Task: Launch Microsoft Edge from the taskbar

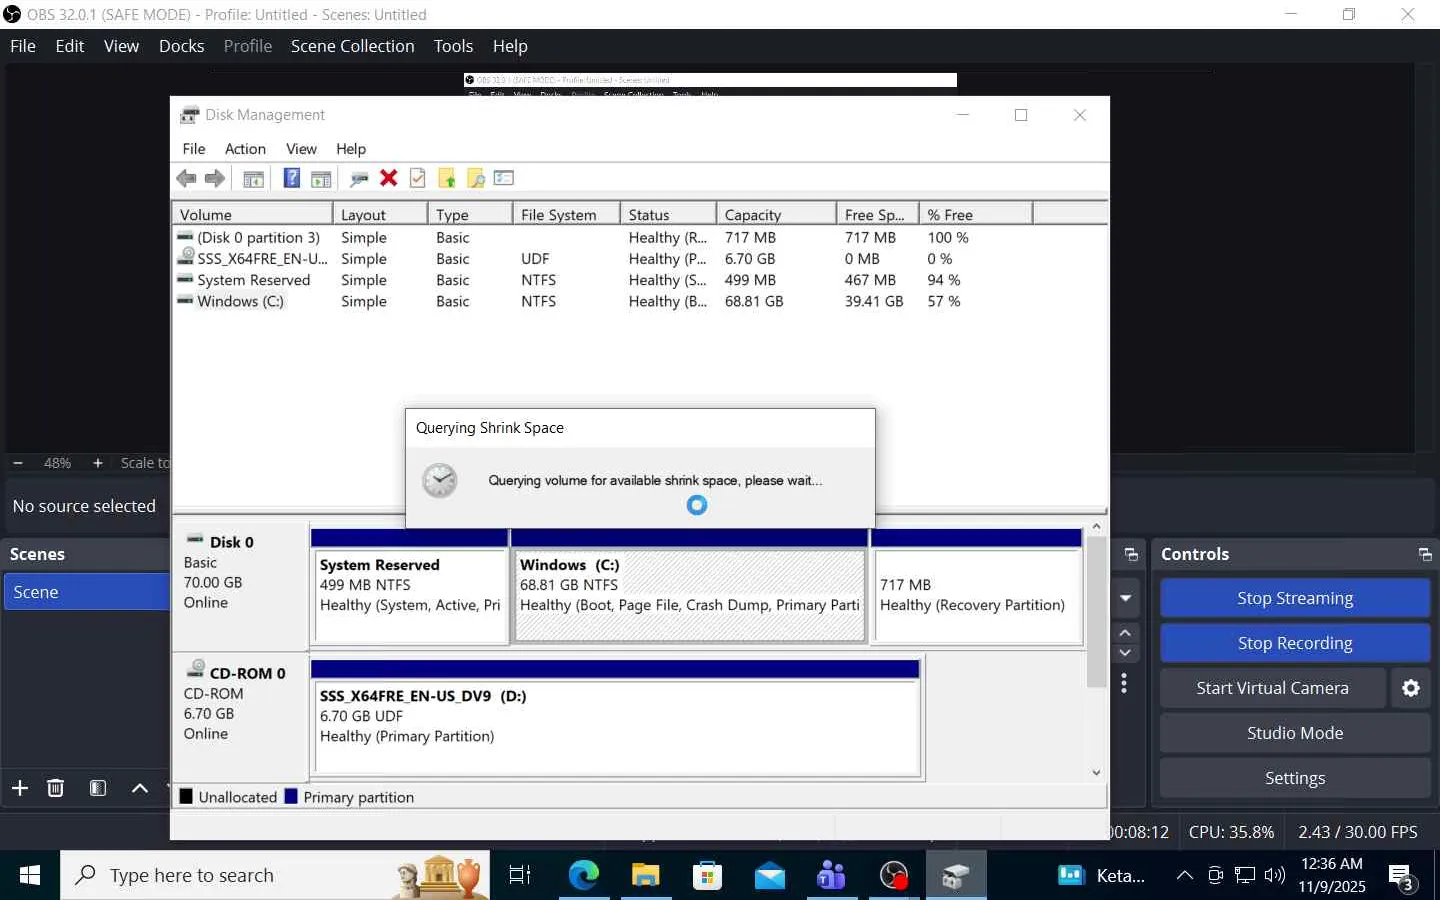Action: click(x=583, y=876)
